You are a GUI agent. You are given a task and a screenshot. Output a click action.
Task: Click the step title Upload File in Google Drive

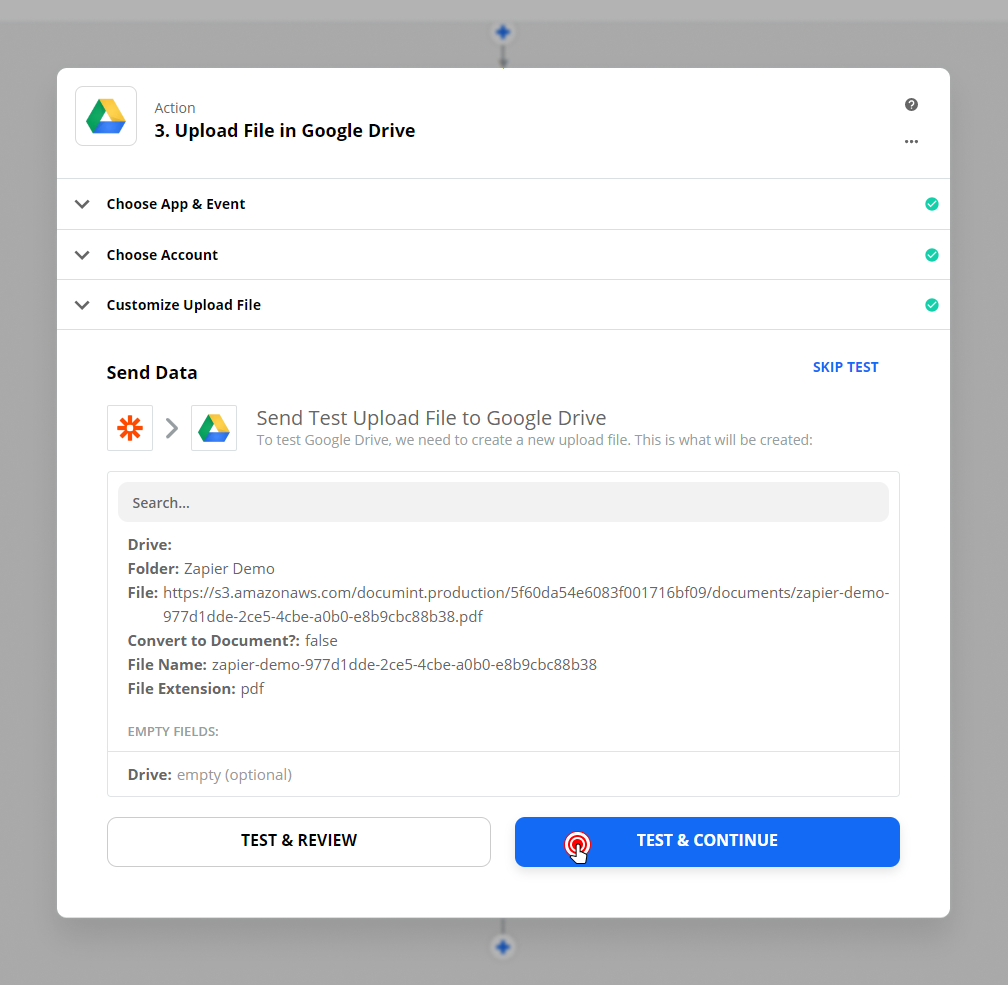pyautogui.click(x=284, y=131)
